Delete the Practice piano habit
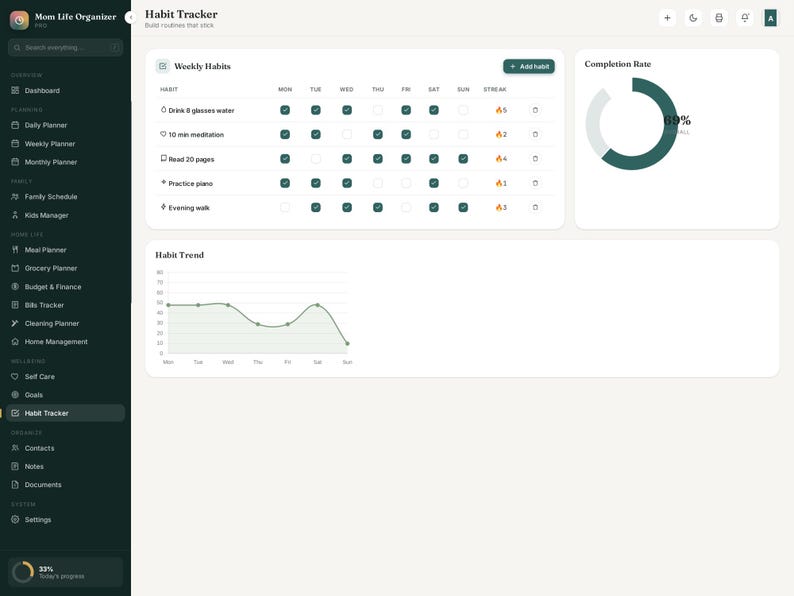Screen dimensions: 794x596 pos(535,183)
